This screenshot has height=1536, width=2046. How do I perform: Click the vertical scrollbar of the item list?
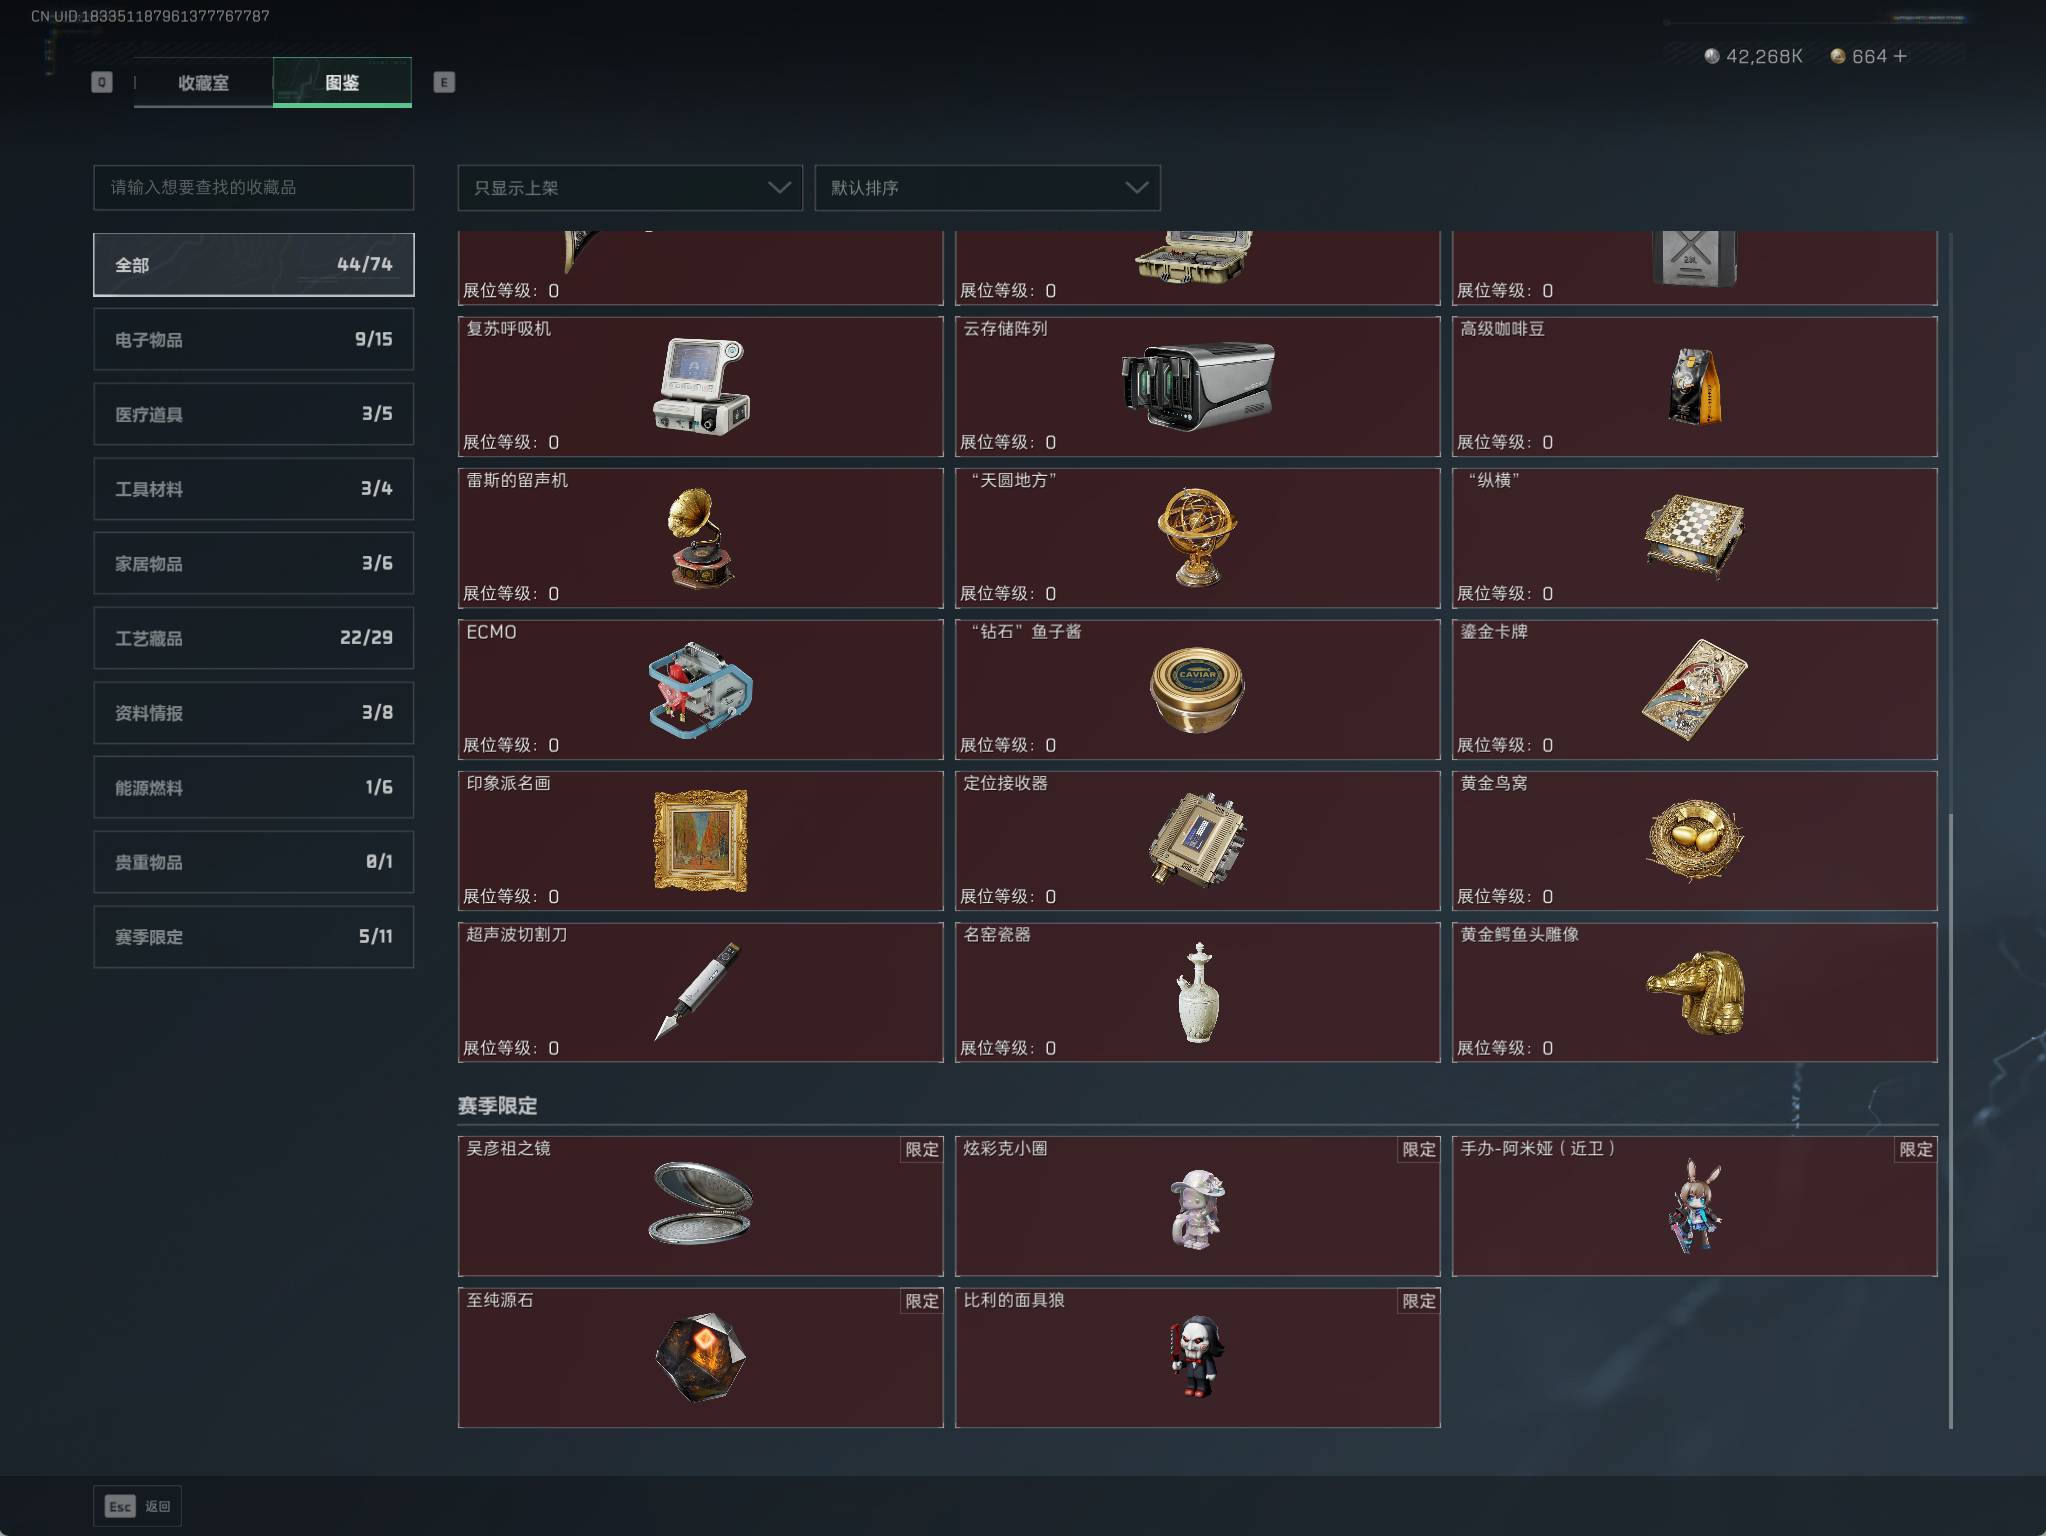tap(1950, 1120)
